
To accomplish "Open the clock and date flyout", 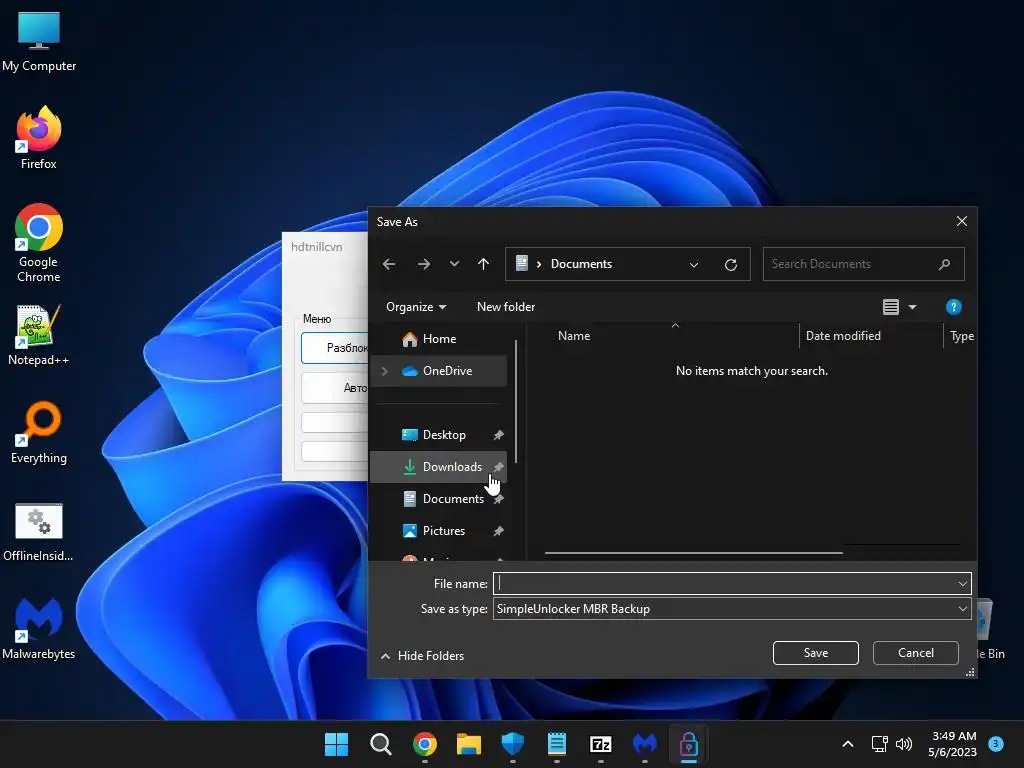I will pyautogui.click(x=953, y=744).
